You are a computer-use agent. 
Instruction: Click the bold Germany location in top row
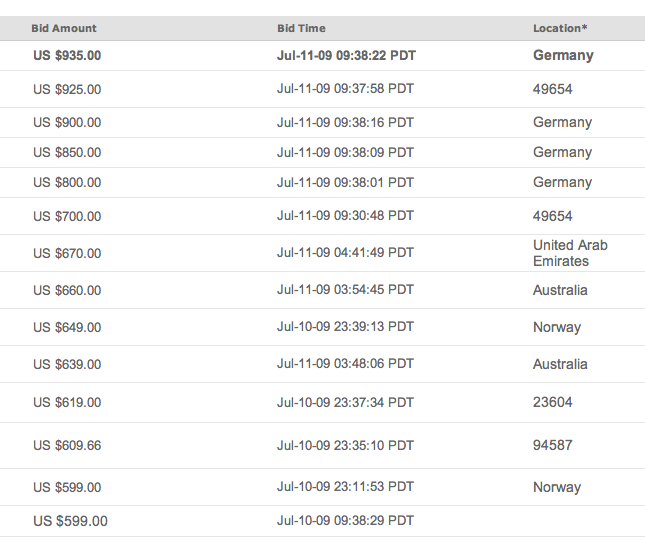(563, 56)
